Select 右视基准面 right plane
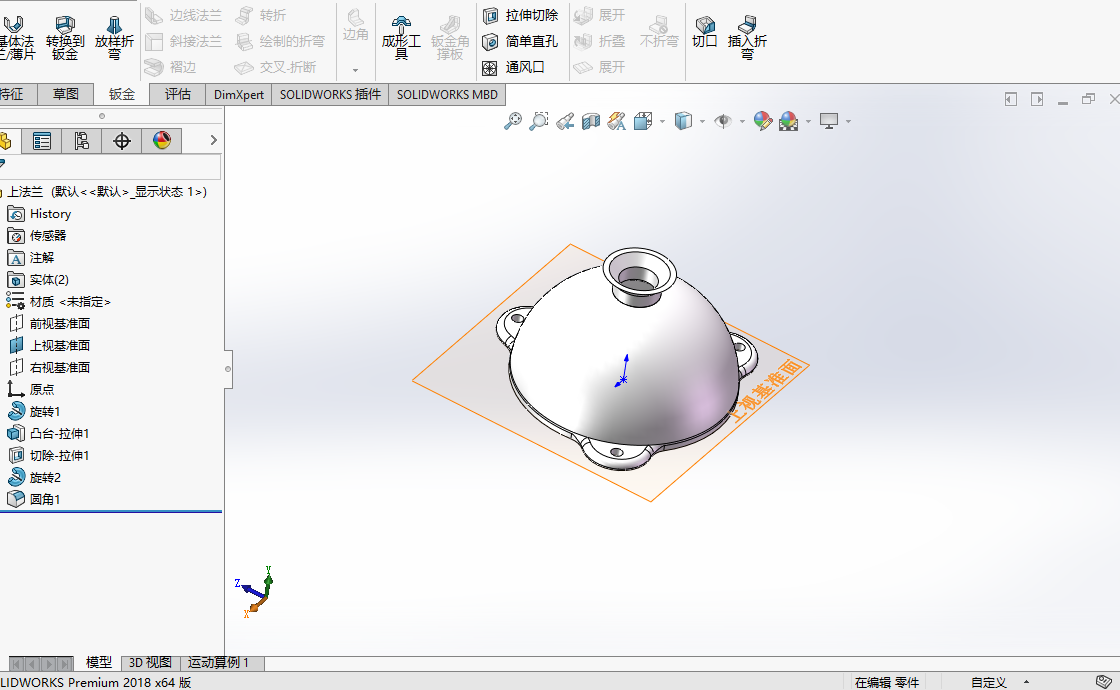1120x690 pixels. (49, 368)
